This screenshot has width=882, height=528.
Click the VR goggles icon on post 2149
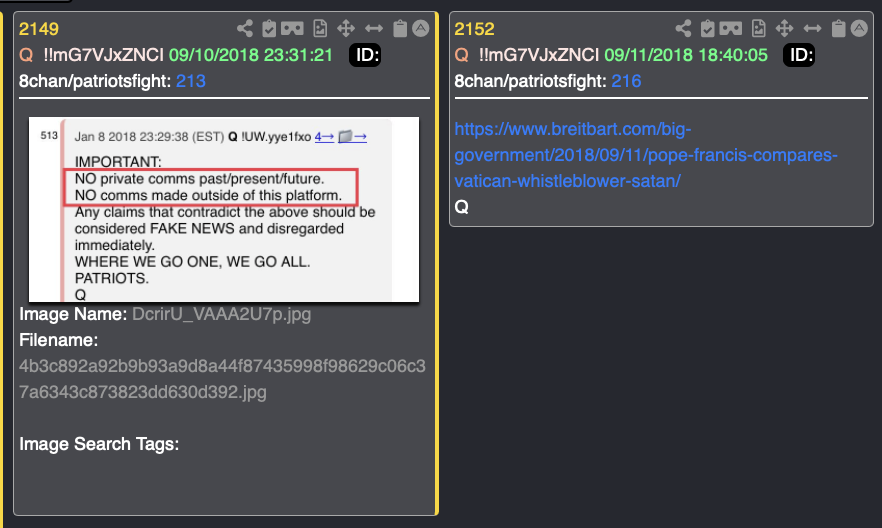point(292,28)
